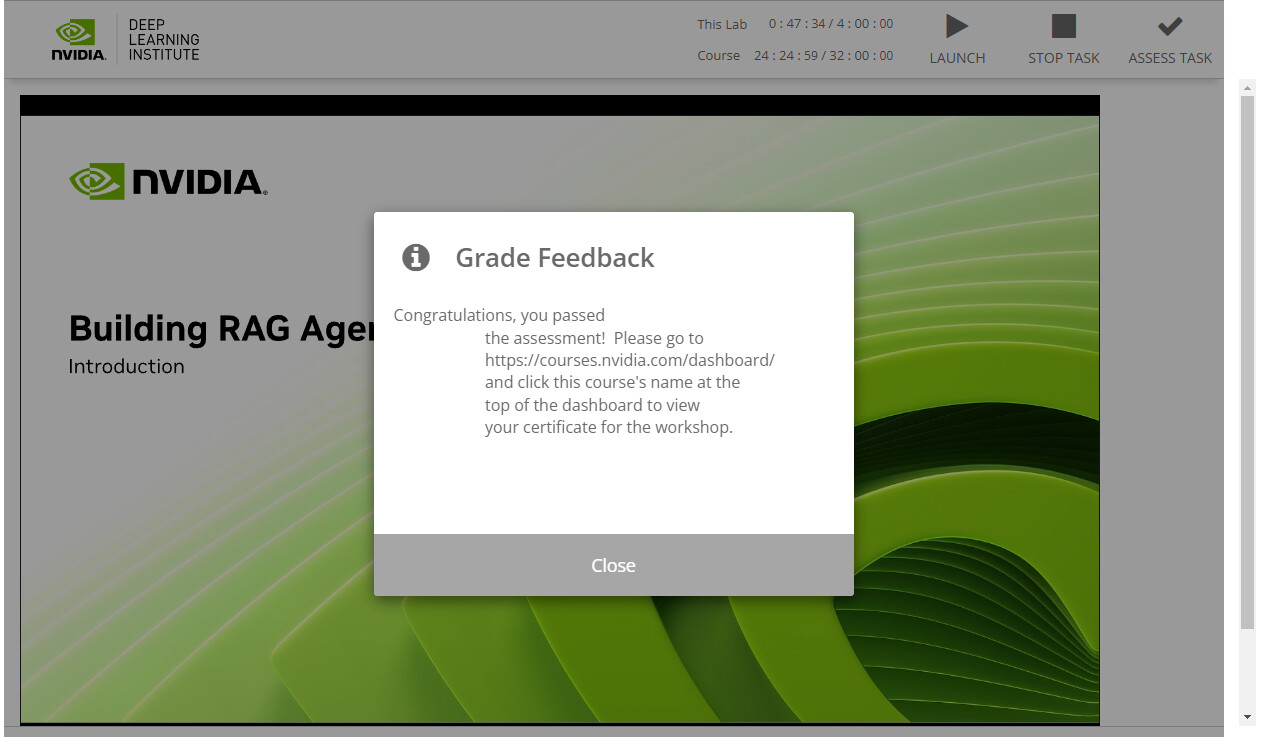Click the LAUNCH label
Screen dimensions: 1262x737
coord(957,58)
